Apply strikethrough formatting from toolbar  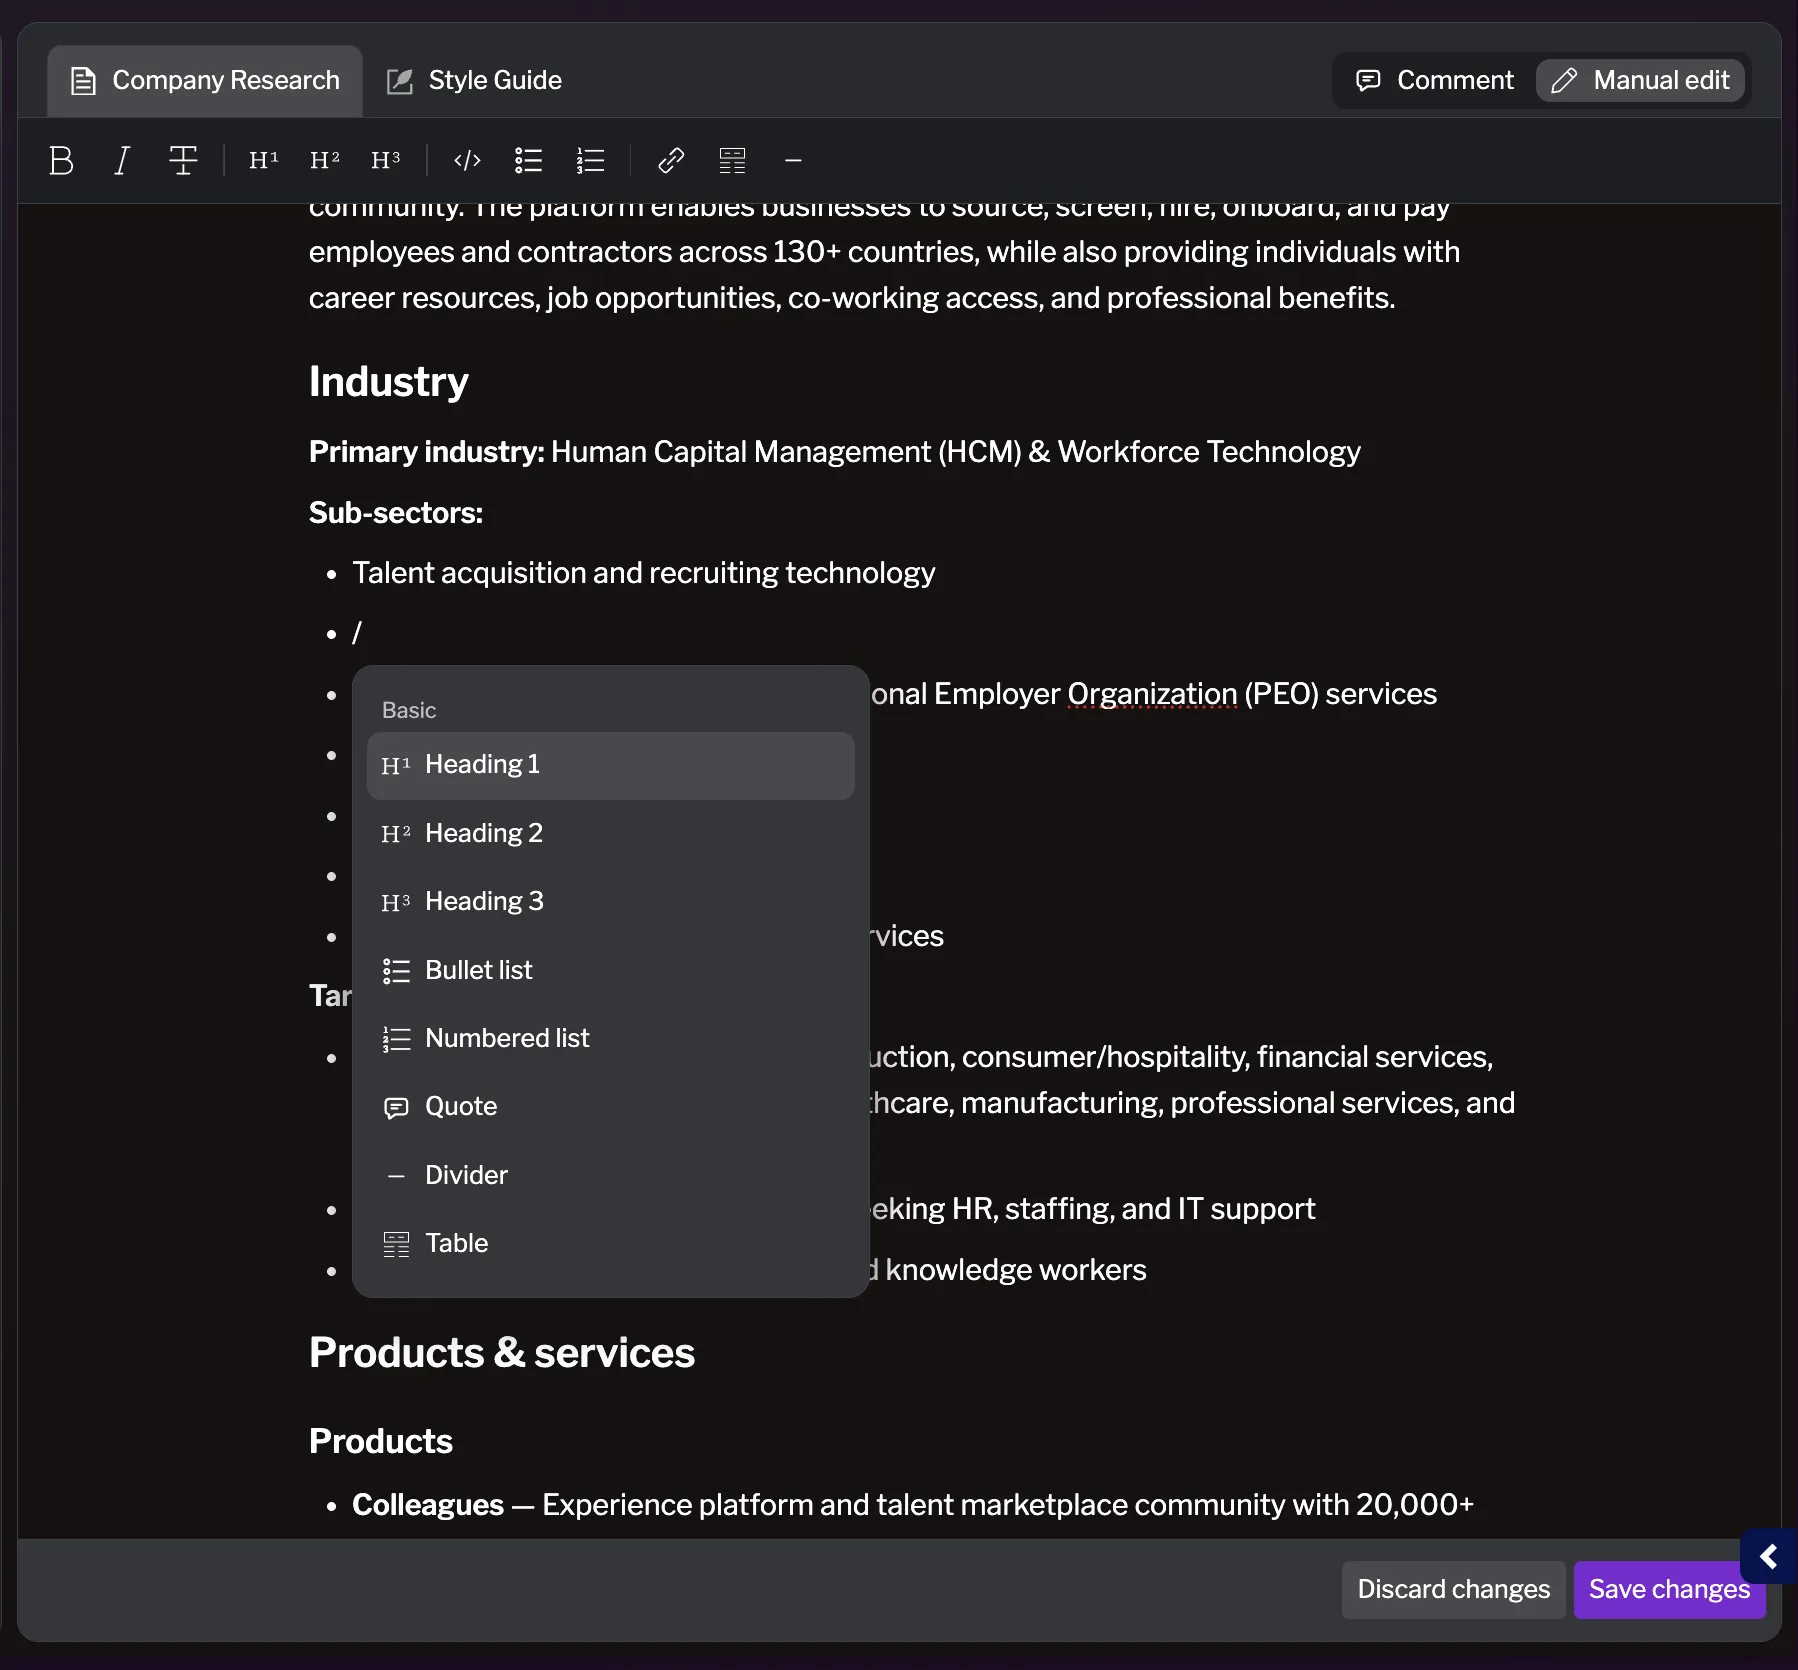click(x=183, y=160)
